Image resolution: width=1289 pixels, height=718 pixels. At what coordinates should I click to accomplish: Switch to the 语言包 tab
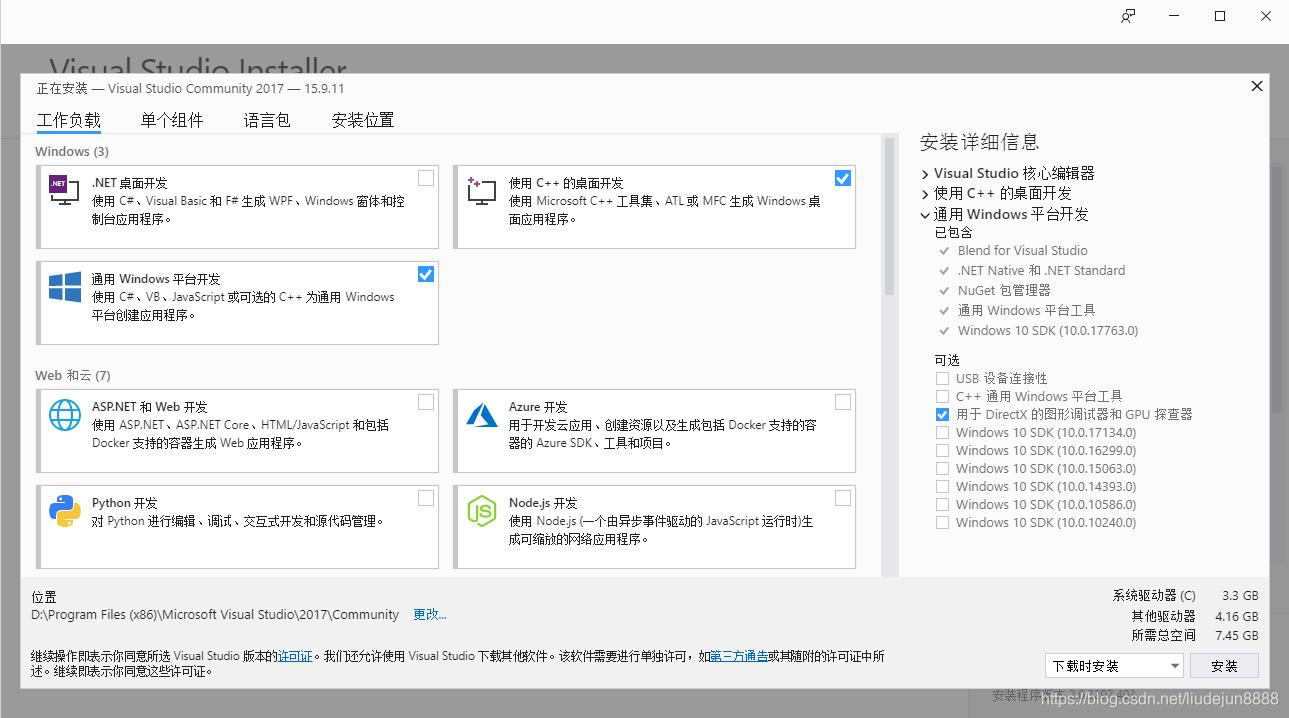tap(267, 120)
